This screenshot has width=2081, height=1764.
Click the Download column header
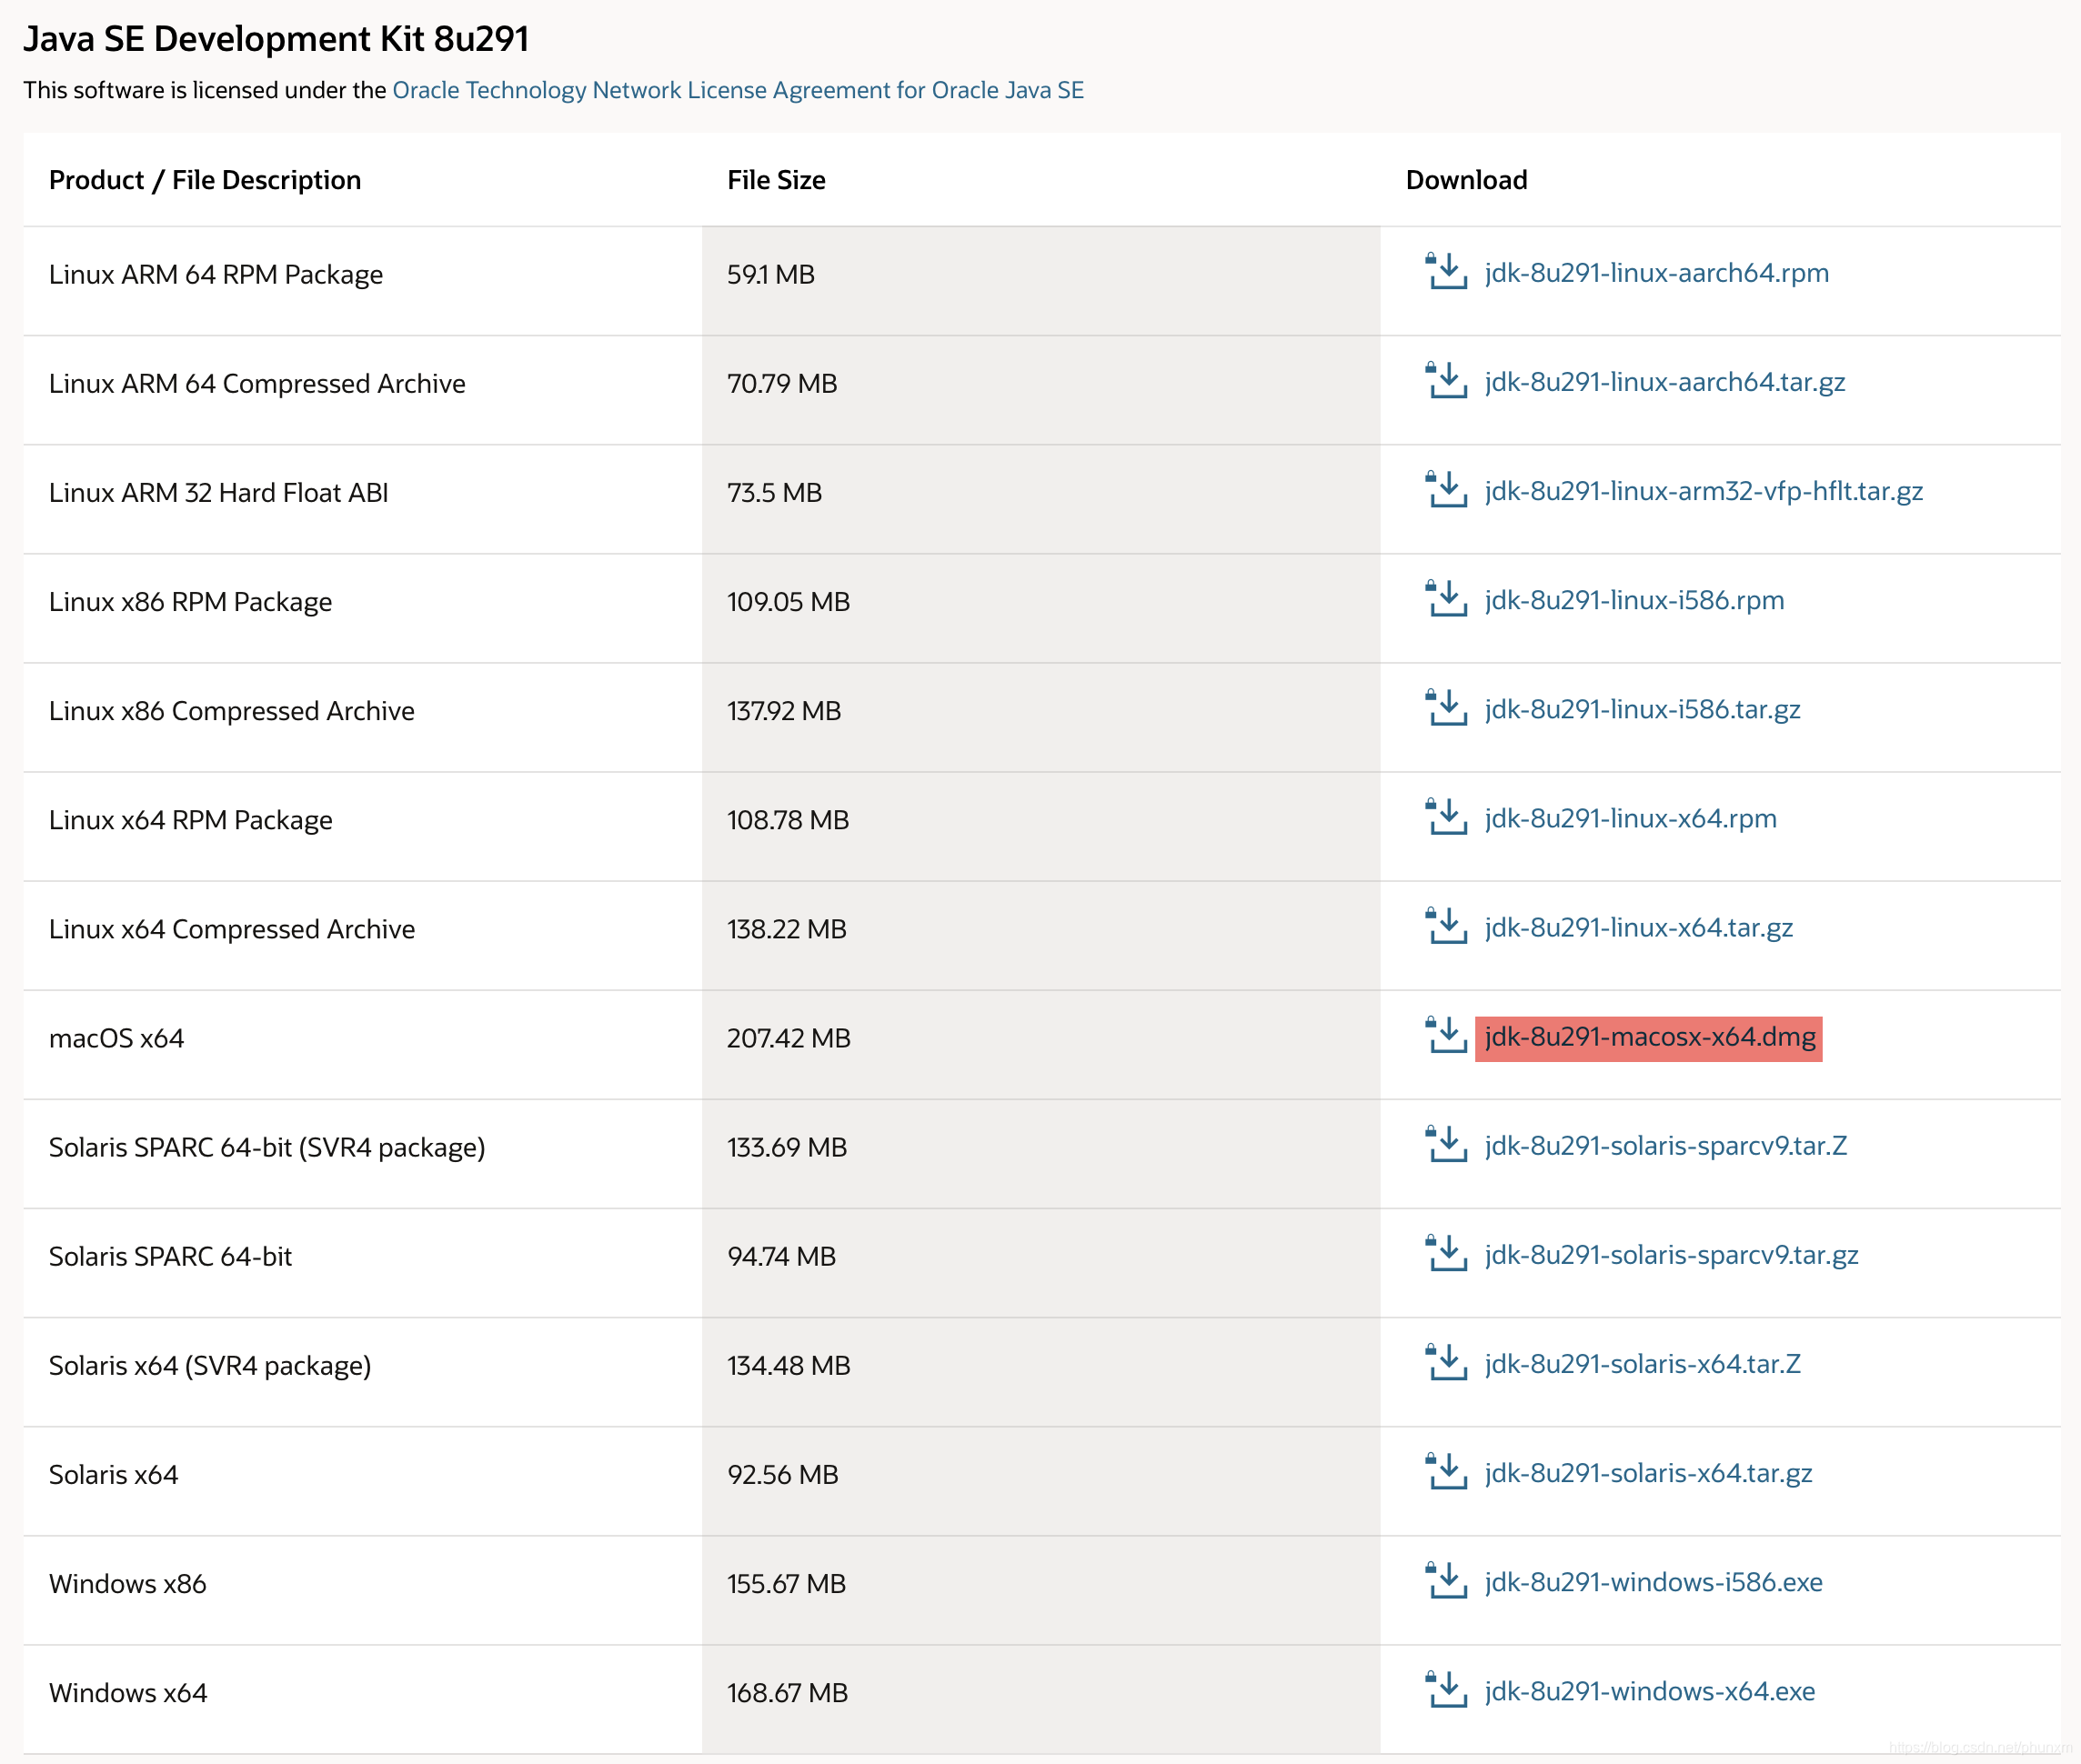(1466, 180)
